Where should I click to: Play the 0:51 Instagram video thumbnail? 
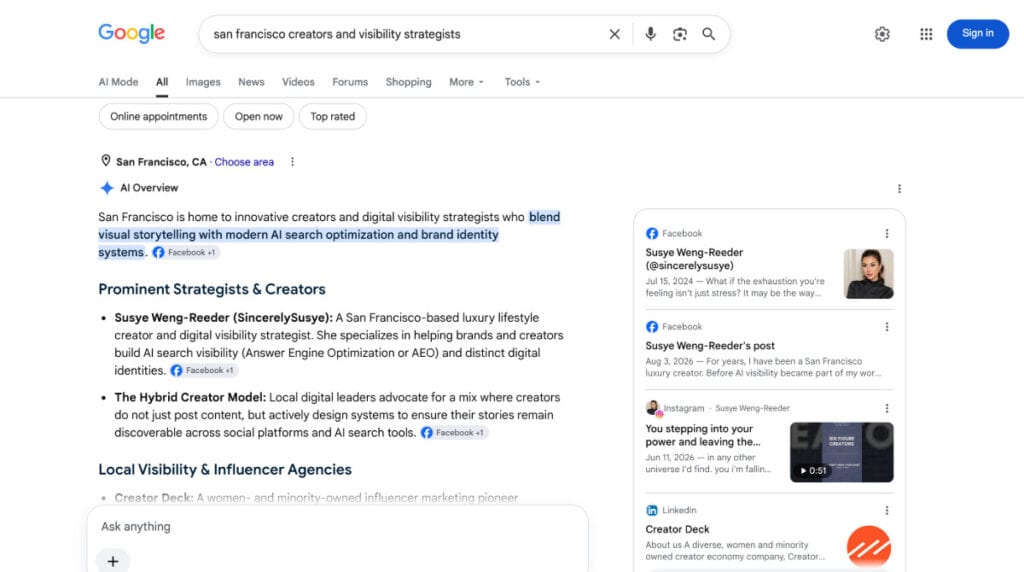(842, 452)
